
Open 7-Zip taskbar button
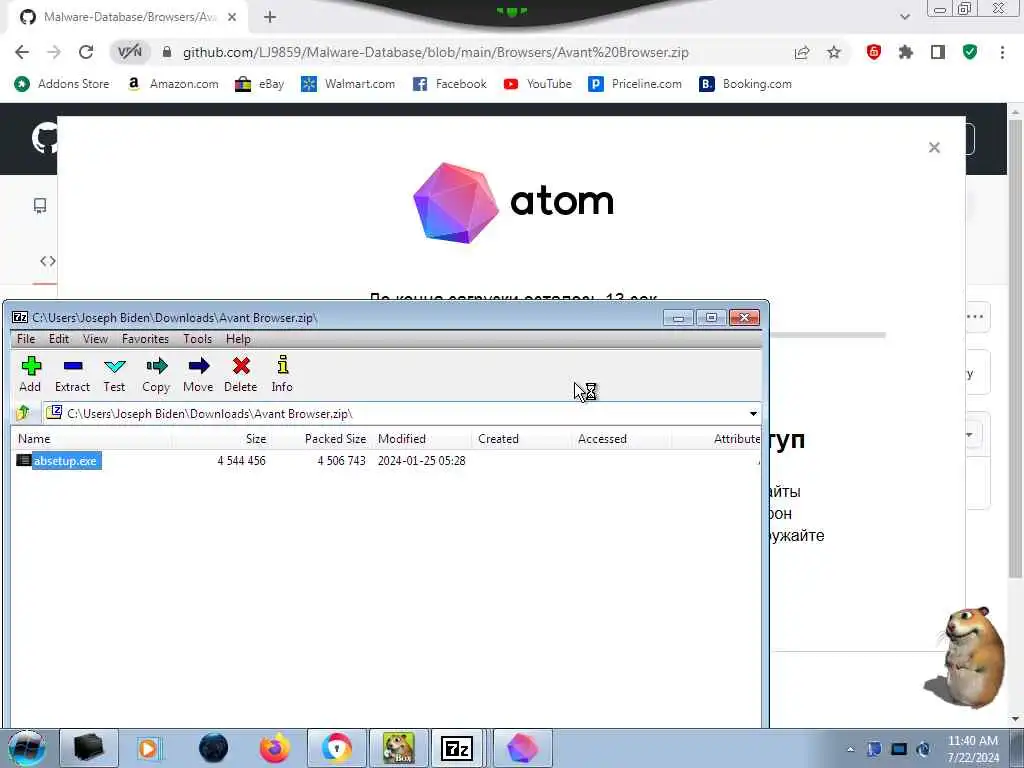(457, 748)
